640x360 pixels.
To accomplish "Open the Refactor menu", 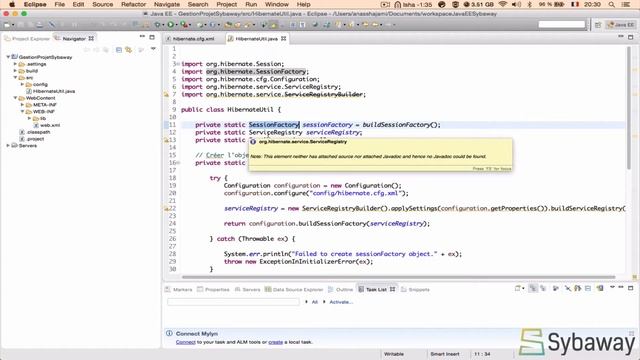I will (x=133, y=4).
